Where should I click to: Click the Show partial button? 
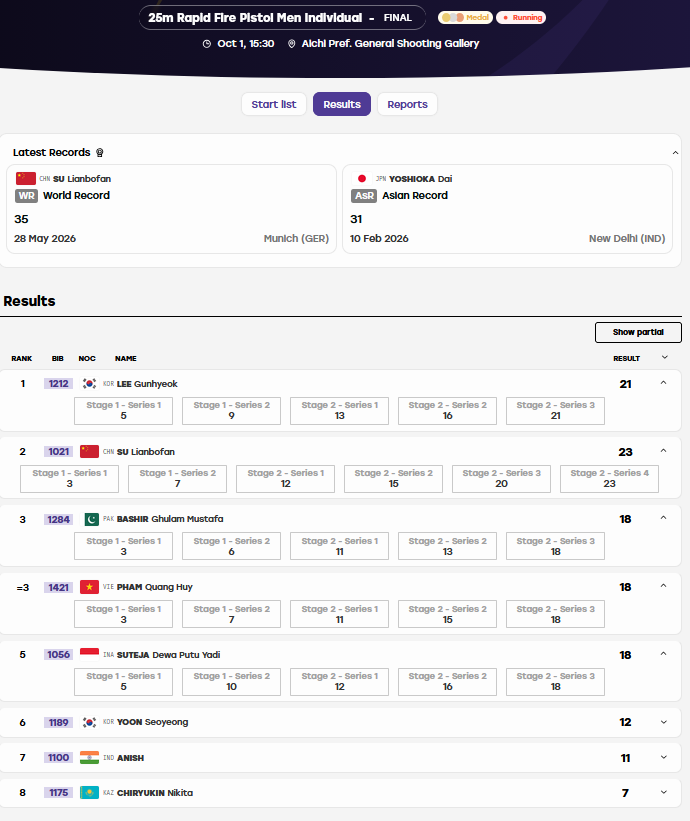click(638, 332)
